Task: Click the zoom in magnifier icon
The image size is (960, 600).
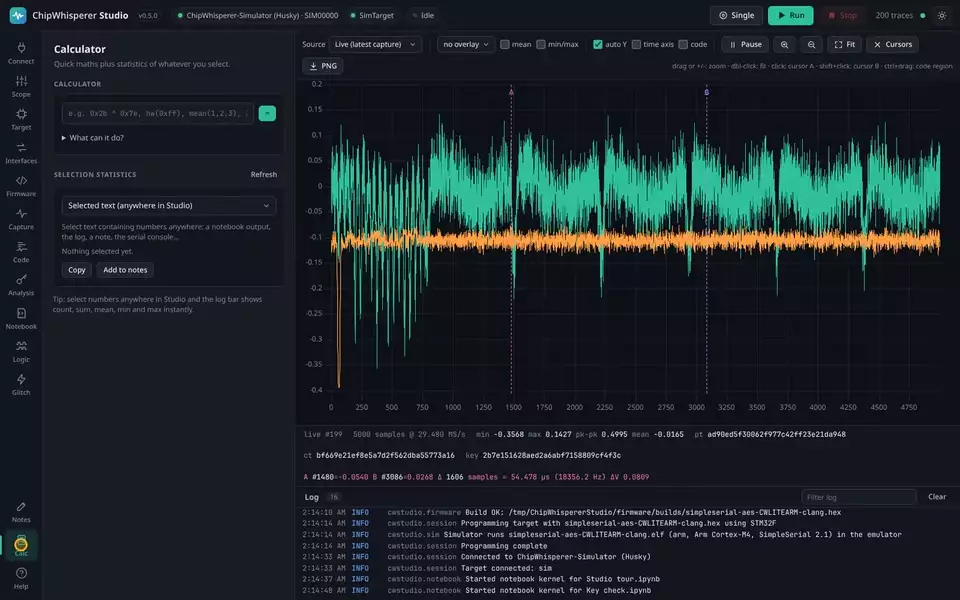Action: pyautogui.click(x=784, y=44)
